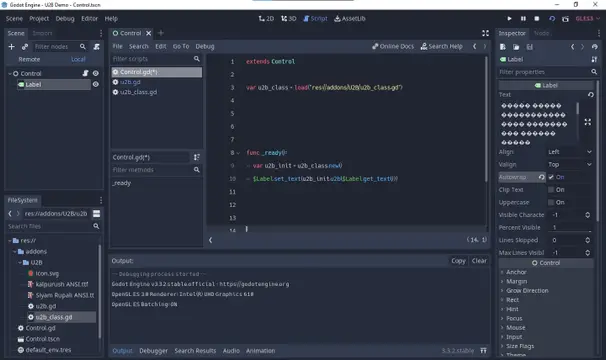Click the Play Custom Scene icon
606x360 pixels.
pyautogui.click(x=565, y=19)
